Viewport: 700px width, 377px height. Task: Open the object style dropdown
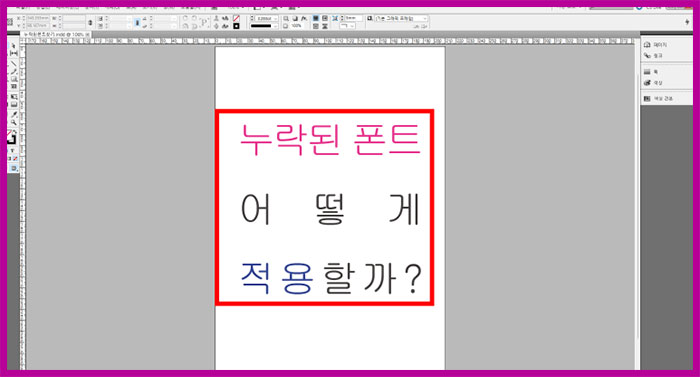pyautogui.click(x=401, y=18)
